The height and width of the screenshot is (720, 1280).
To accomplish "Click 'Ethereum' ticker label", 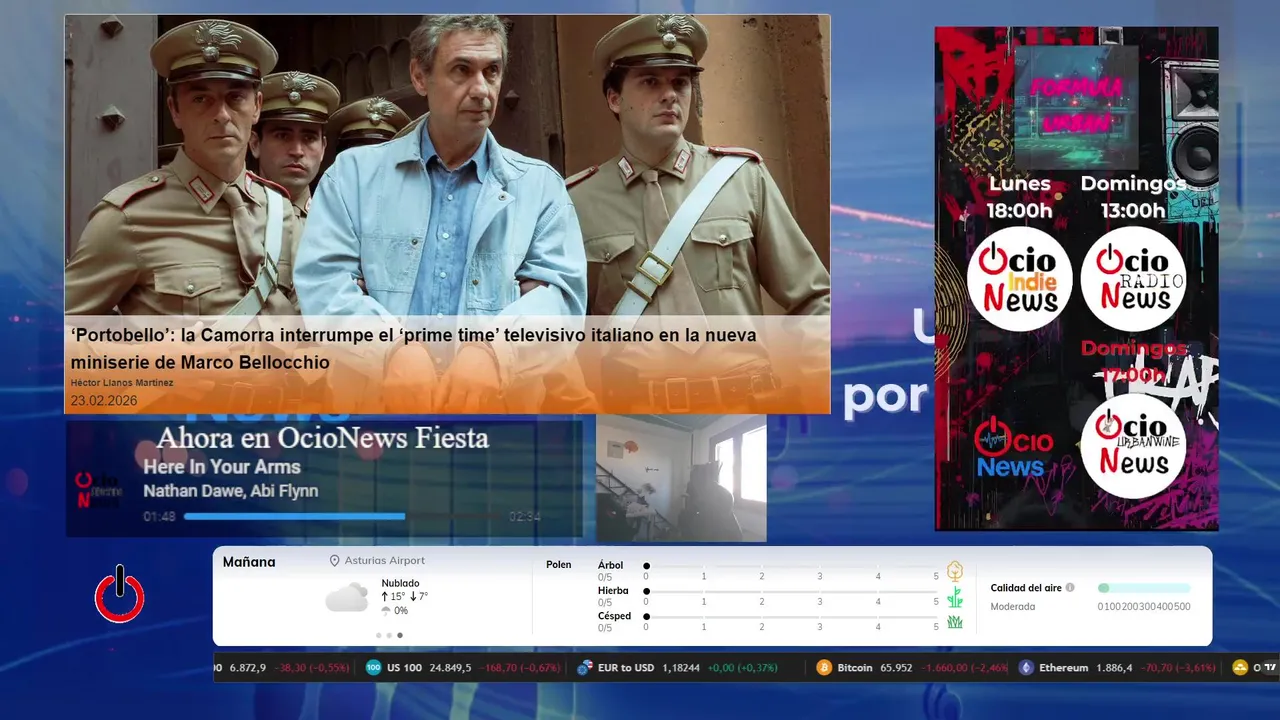I will (1064, 668).
